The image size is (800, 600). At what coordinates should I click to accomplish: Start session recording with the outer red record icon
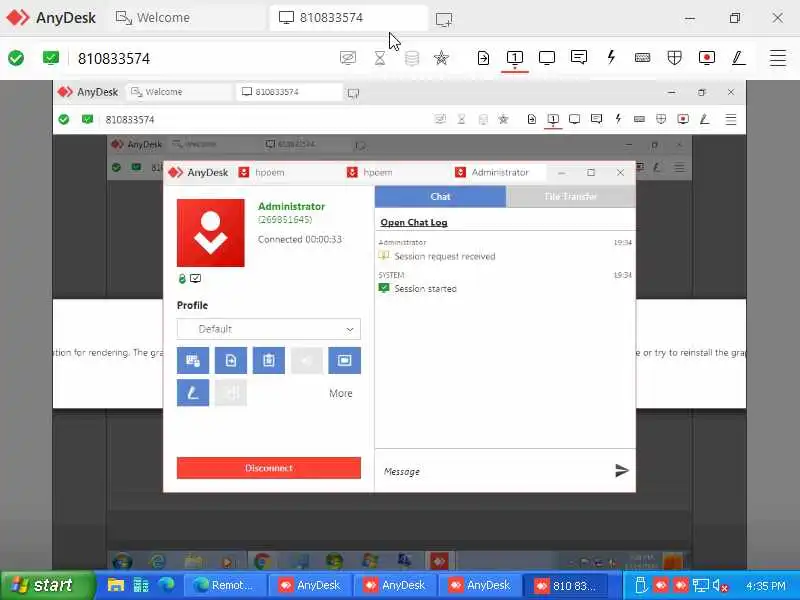(x=707, y=58)
